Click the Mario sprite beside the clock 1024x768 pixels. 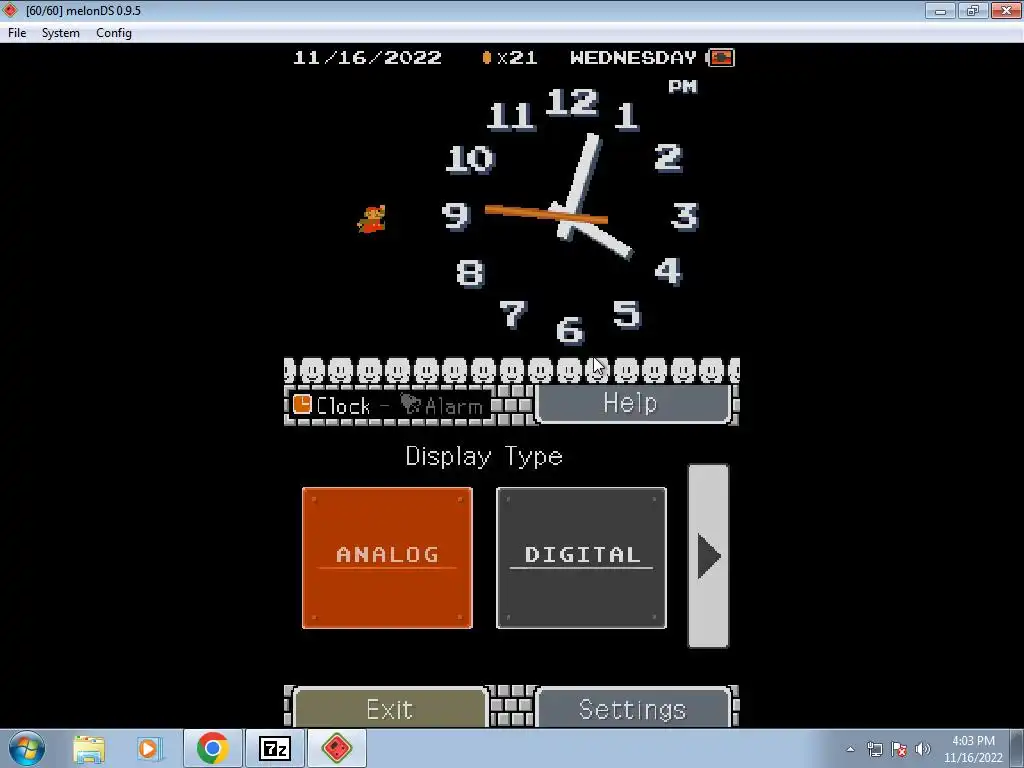click(372, 219)
